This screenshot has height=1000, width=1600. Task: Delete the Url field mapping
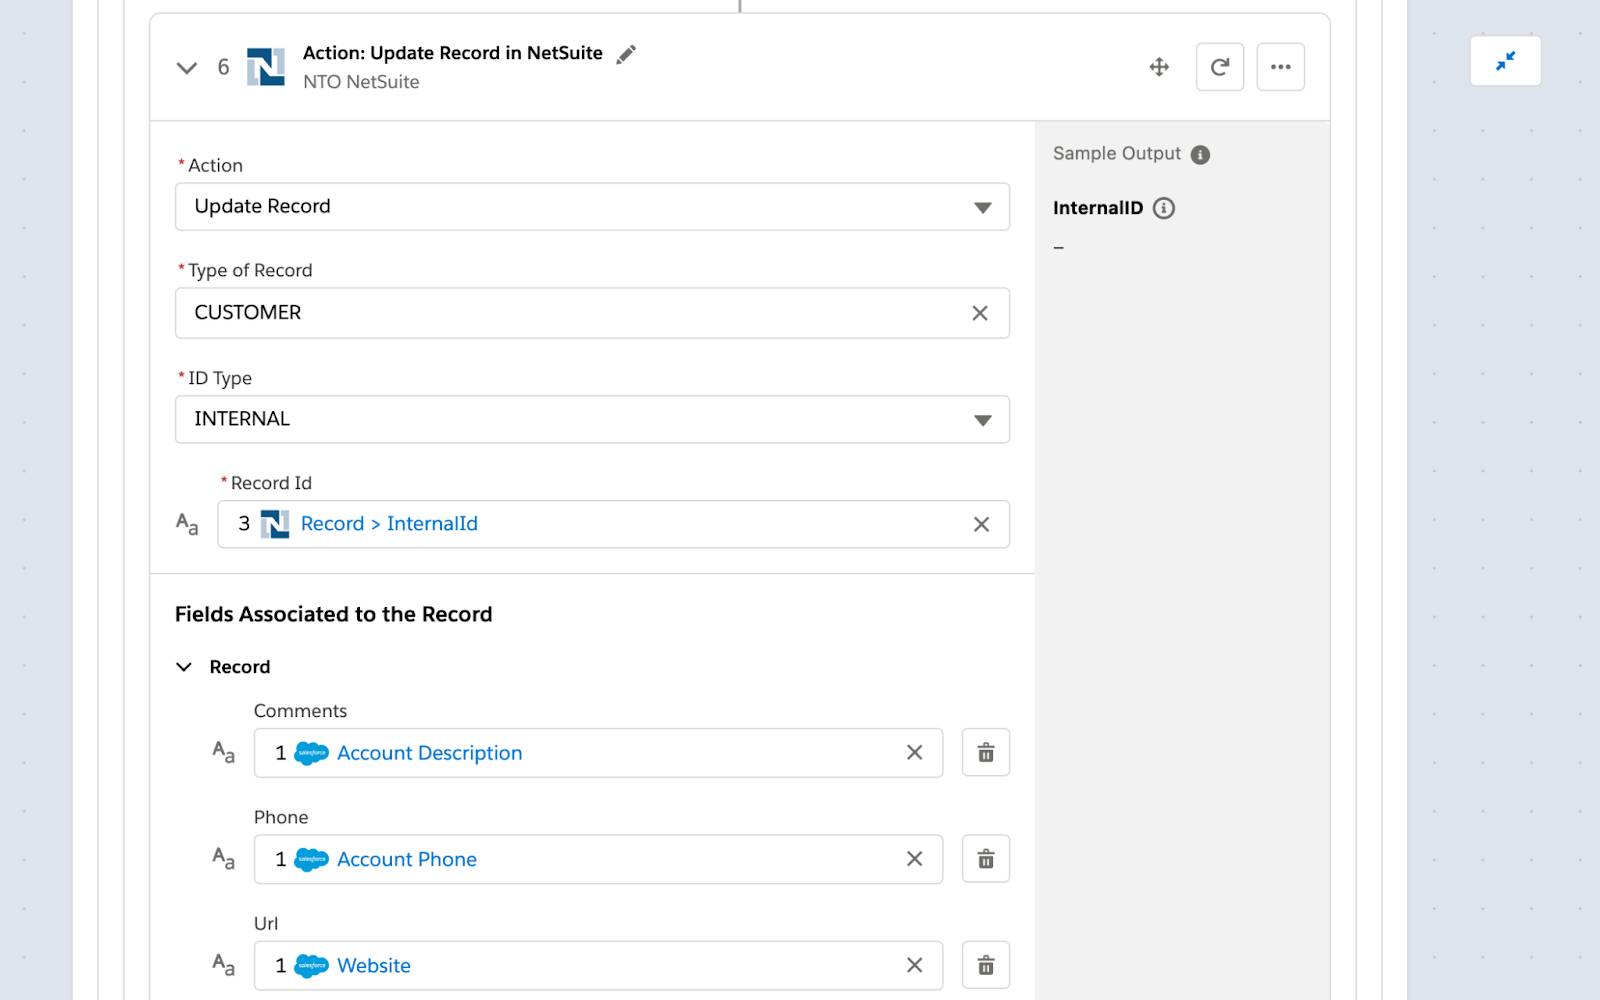tap(985, 965)
